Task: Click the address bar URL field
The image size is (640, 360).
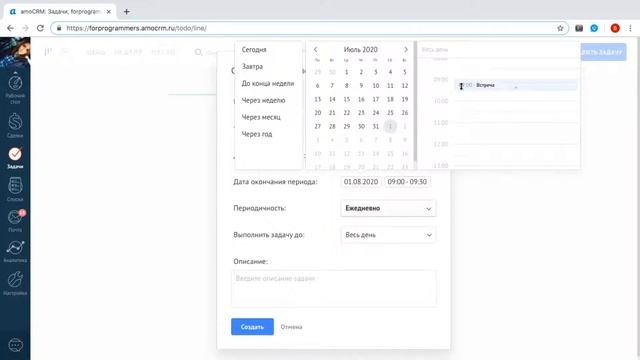Action: pyautogui.click(x=309, y=28)
